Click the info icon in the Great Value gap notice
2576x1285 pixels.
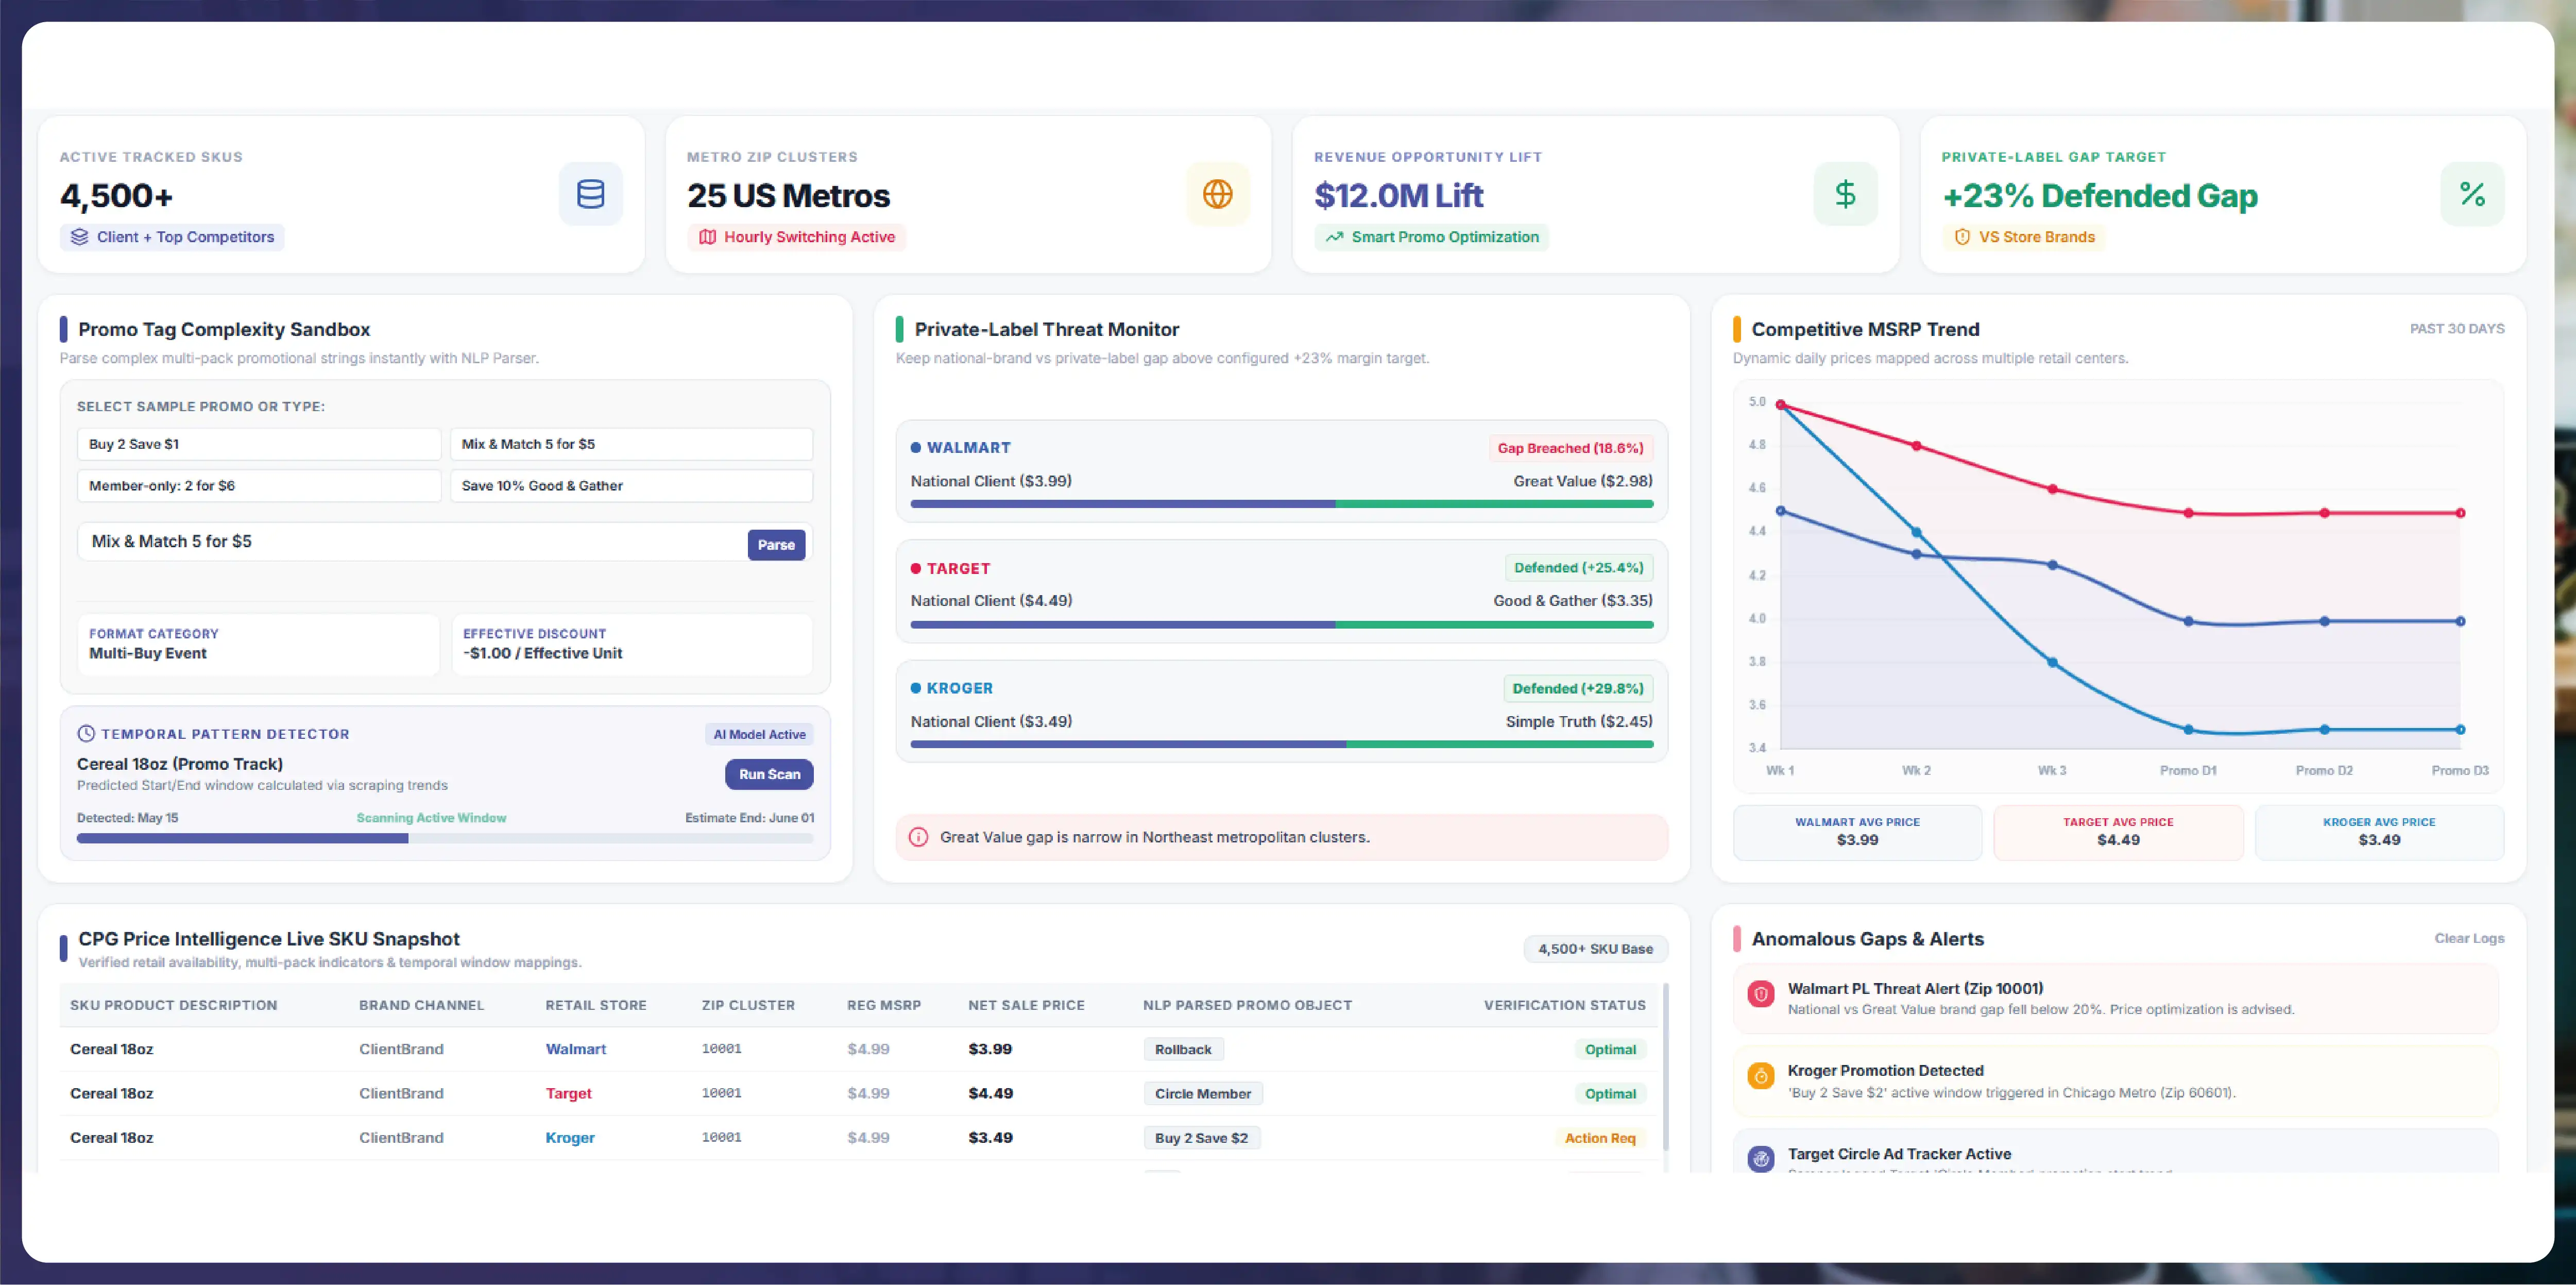(918, 837)
